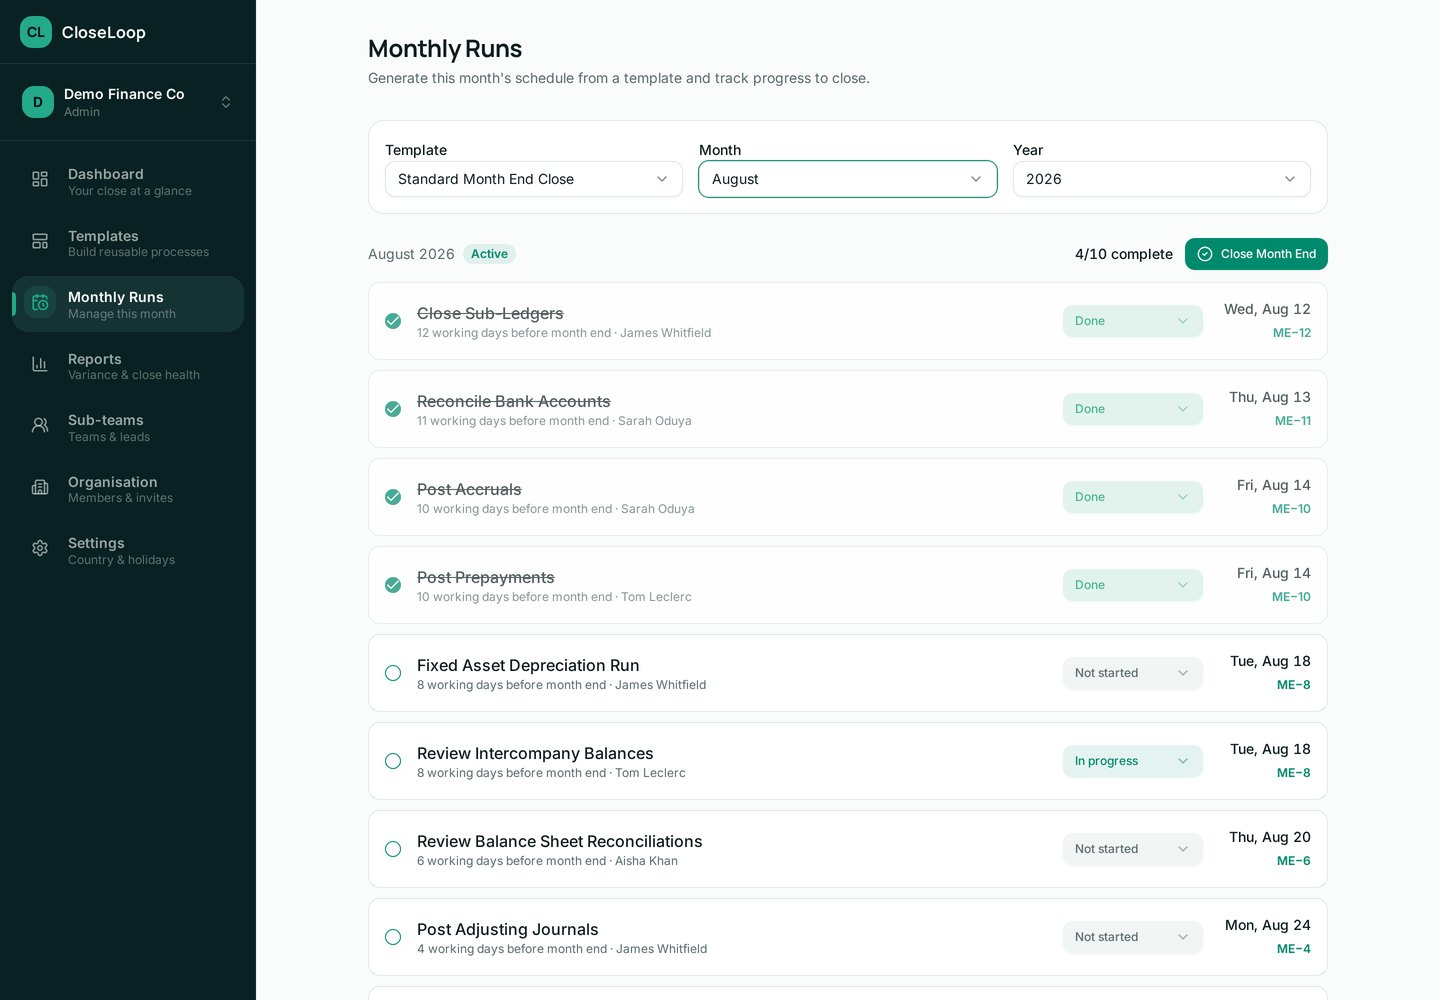Click the Templates layout icon
The width and height of the screenshot is (1440, 1000).
coord(40,241)
